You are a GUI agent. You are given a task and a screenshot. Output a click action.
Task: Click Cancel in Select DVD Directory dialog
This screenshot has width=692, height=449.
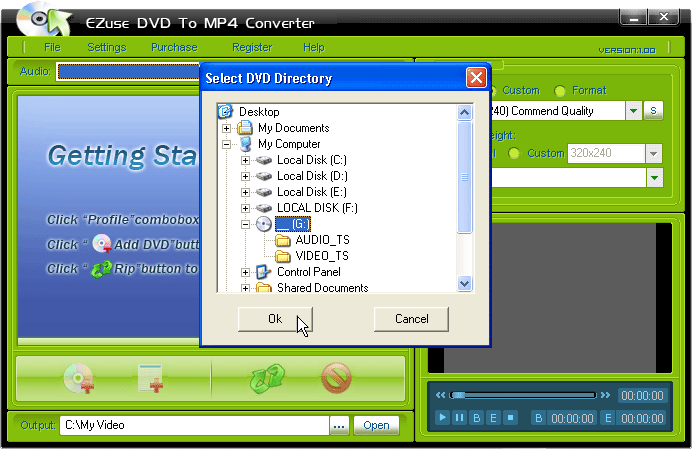(x=411, y=319)
